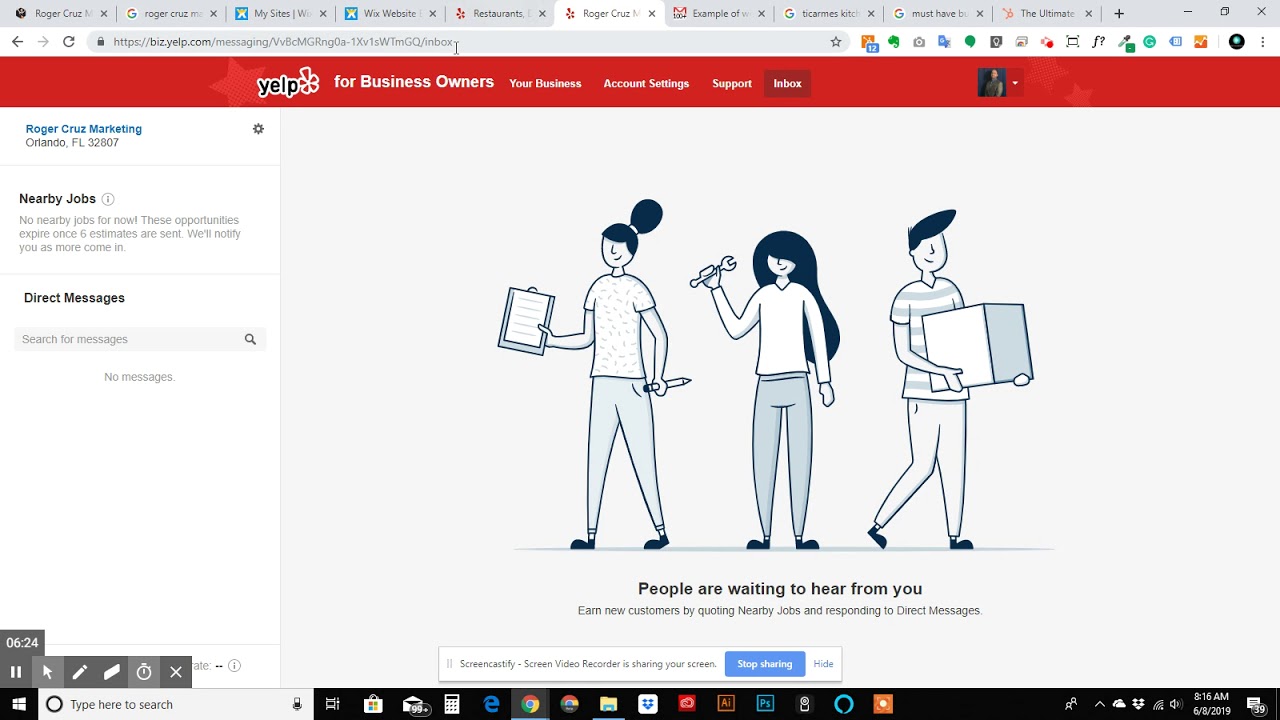Click the info icon beside response rate
Screen dimensions: 1280x720
[234, 666]
